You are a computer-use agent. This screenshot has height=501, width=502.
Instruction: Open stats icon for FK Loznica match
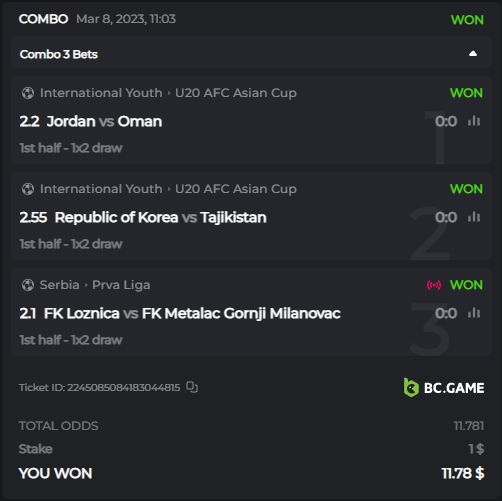(474, 313)
